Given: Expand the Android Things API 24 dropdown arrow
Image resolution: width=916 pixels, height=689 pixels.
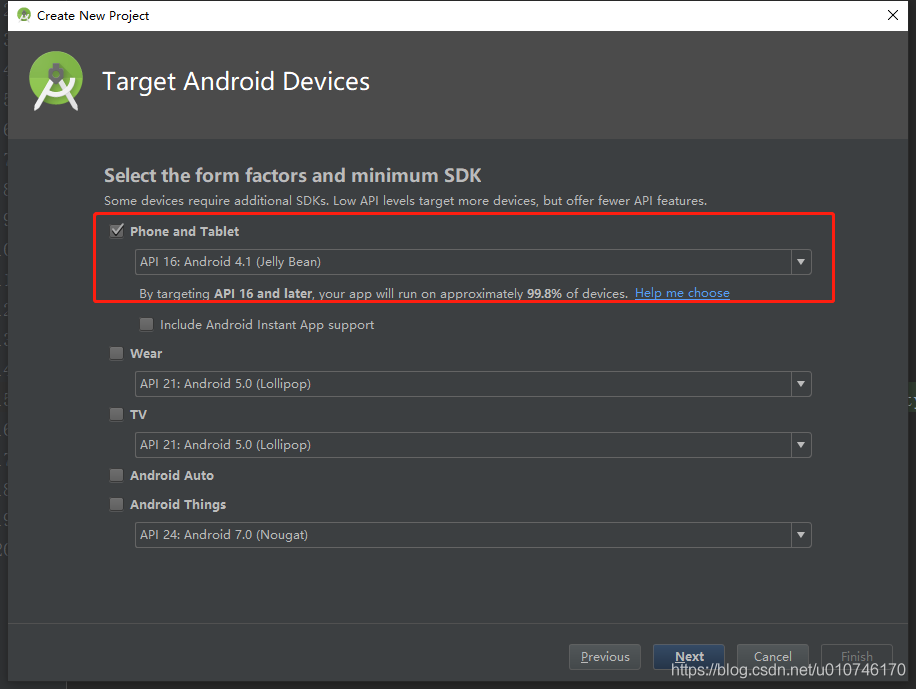Looking at the screenshot, I should coord(801,535).
